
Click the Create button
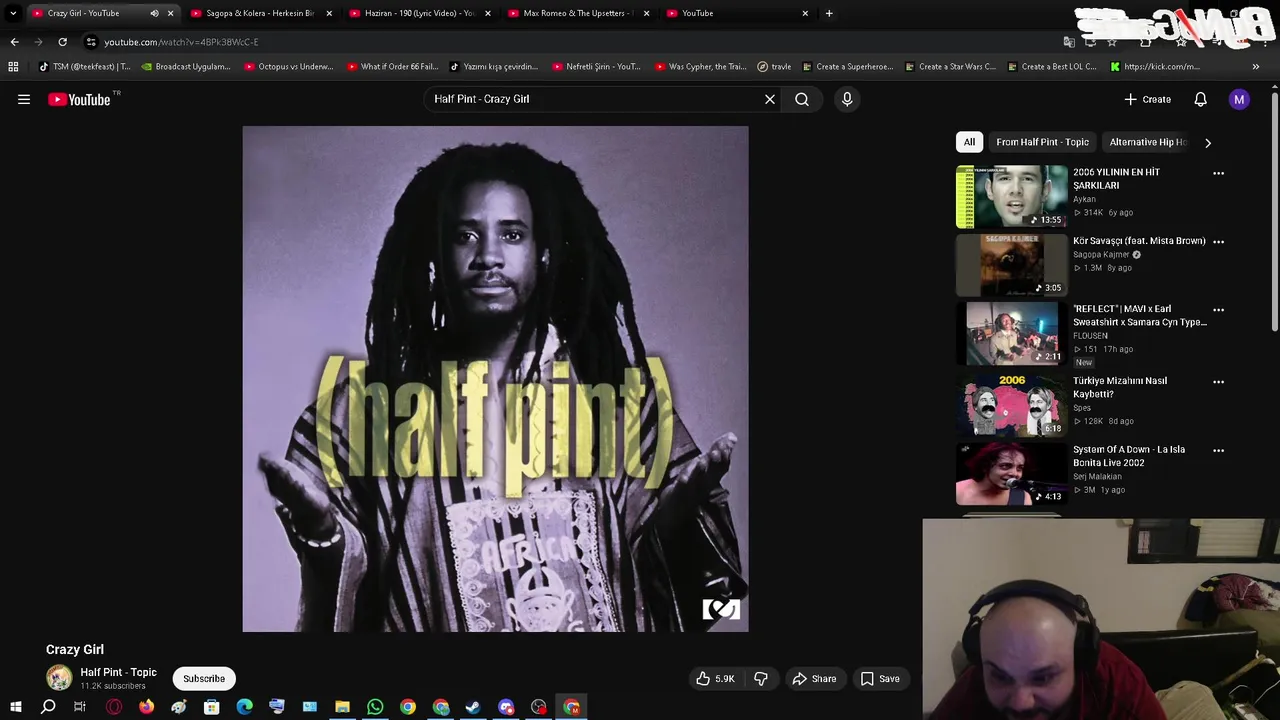click(x=1148, y=99)
